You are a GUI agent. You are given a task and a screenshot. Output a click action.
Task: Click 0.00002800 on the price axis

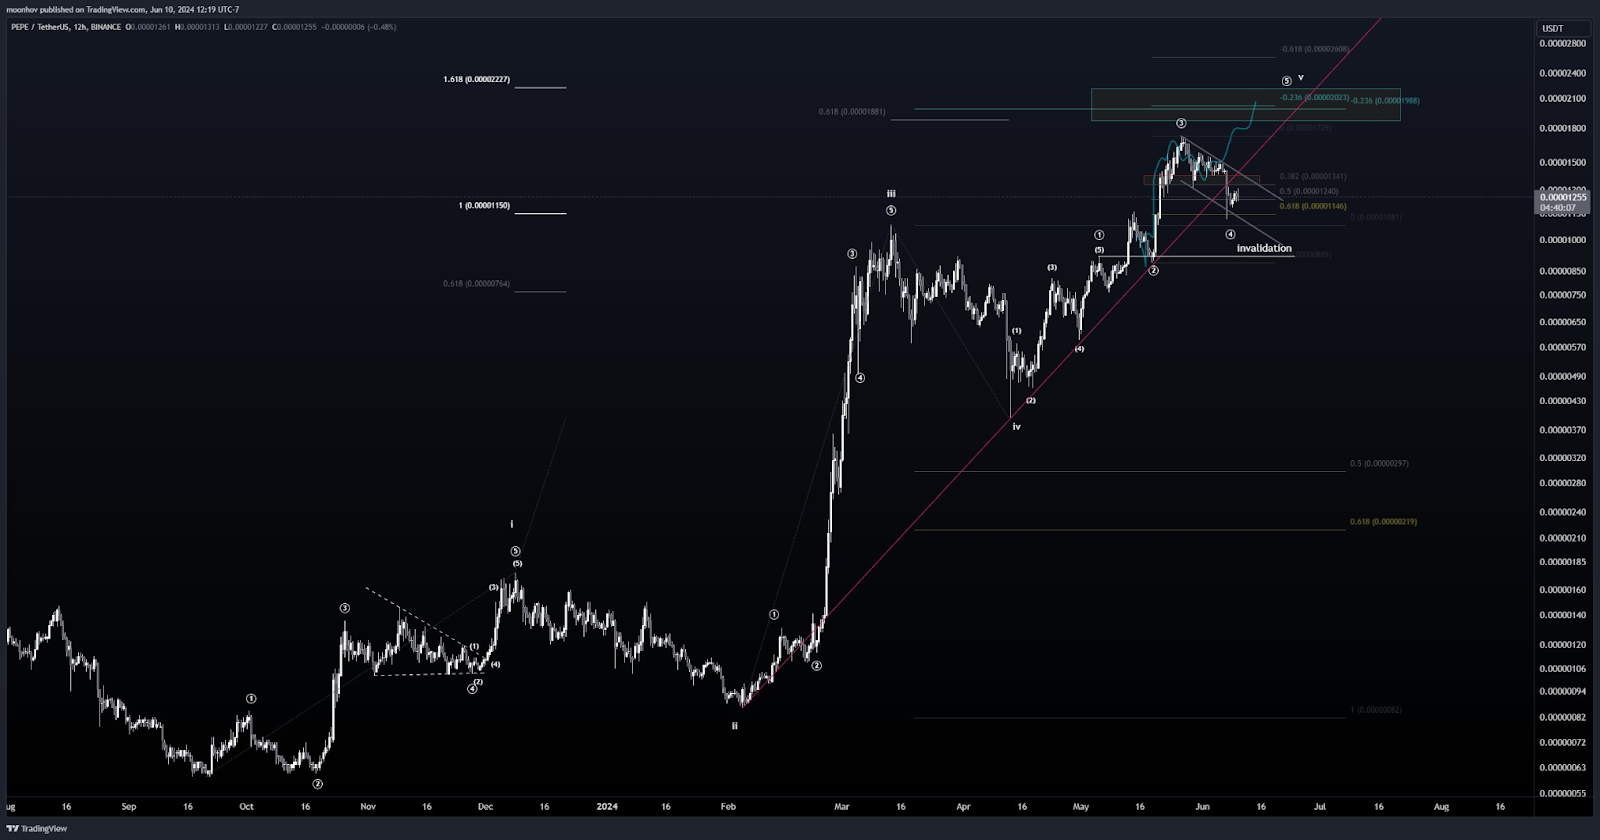tap(1563, 44)
